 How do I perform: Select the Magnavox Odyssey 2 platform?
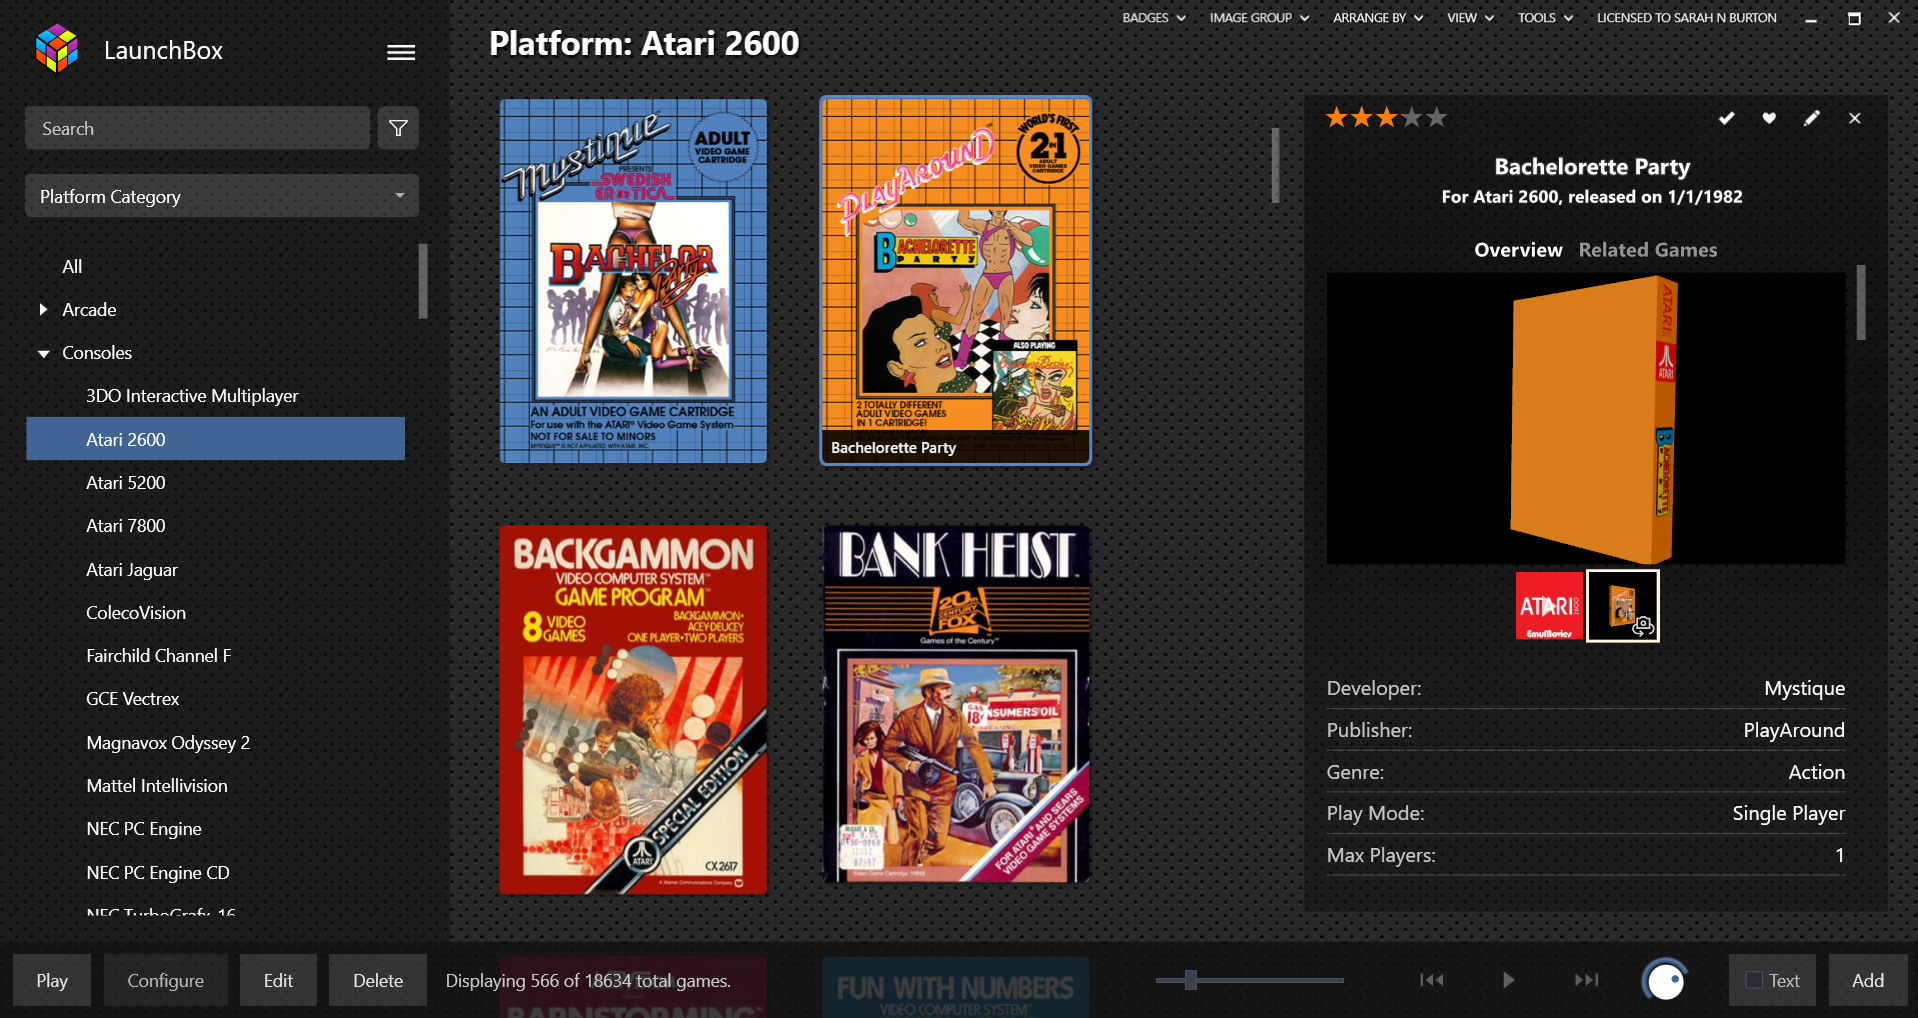[x=168, y=743]
